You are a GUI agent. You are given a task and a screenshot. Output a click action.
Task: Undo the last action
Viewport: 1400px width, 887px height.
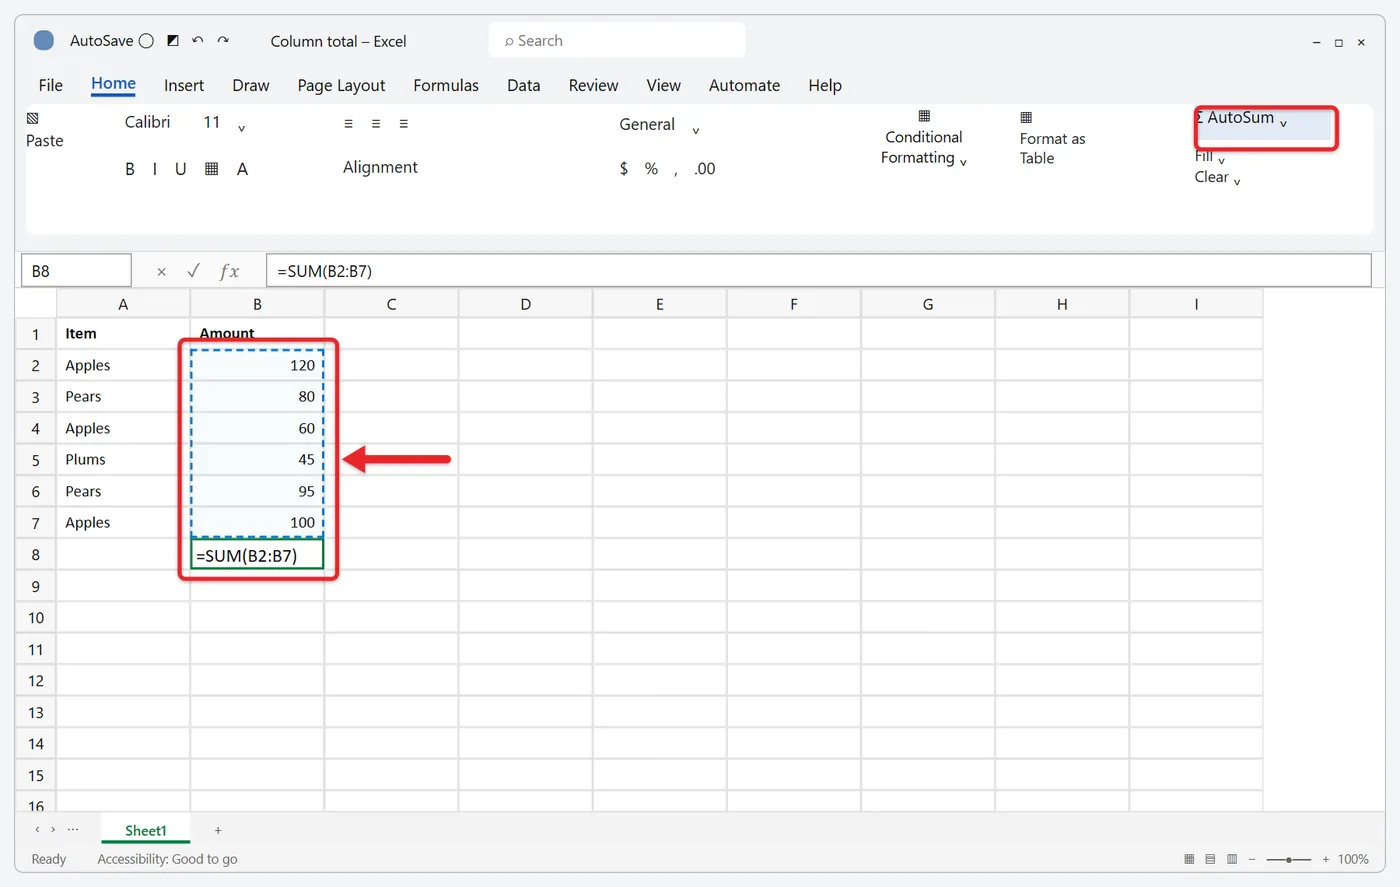(x=198, y=41)
